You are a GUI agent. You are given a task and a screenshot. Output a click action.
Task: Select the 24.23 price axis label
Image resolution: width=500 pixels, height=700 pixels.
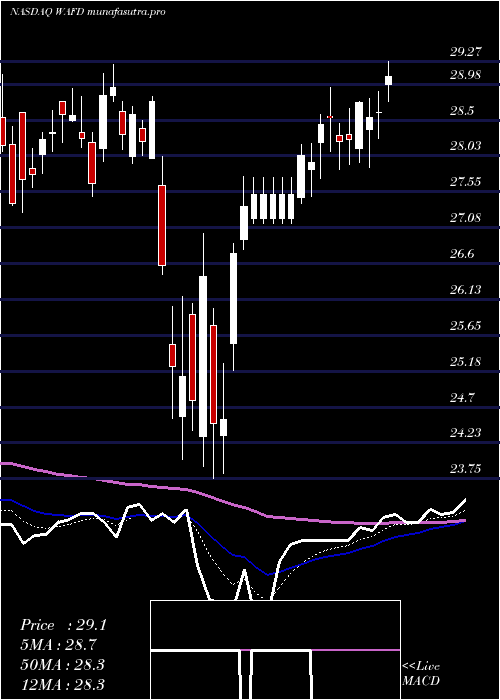[466, 433]
